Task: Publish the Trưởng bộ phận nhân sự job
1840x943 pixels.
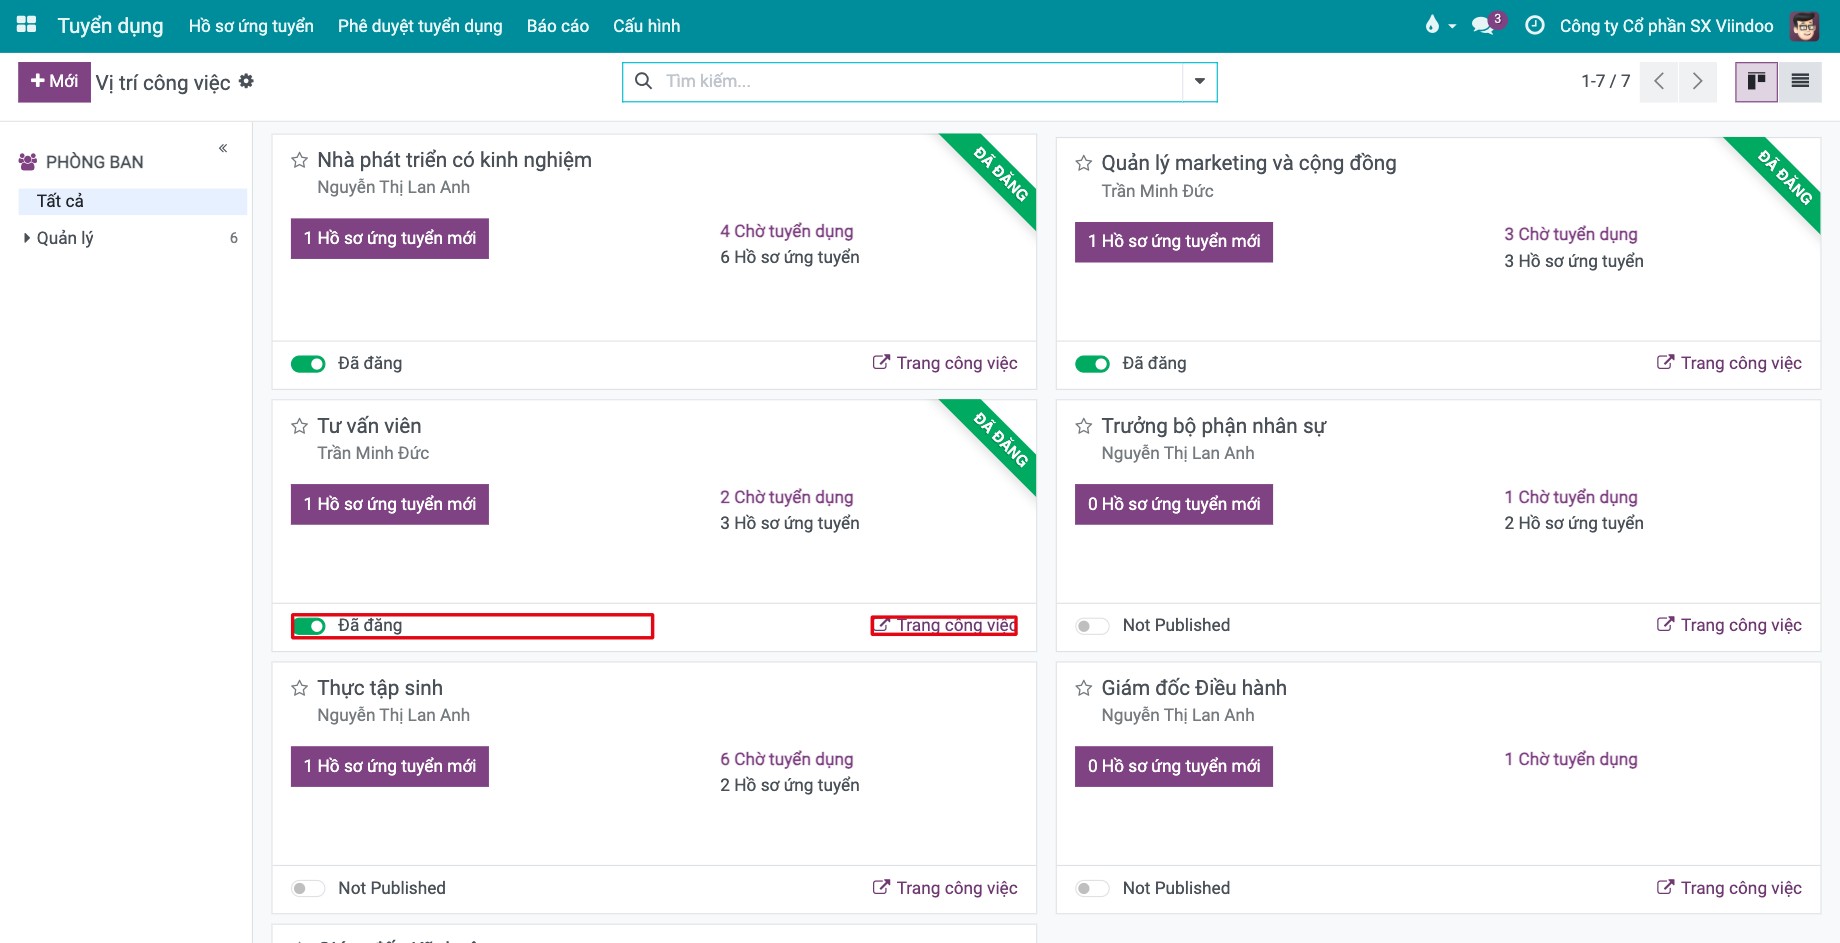Action: (1092, 626)
